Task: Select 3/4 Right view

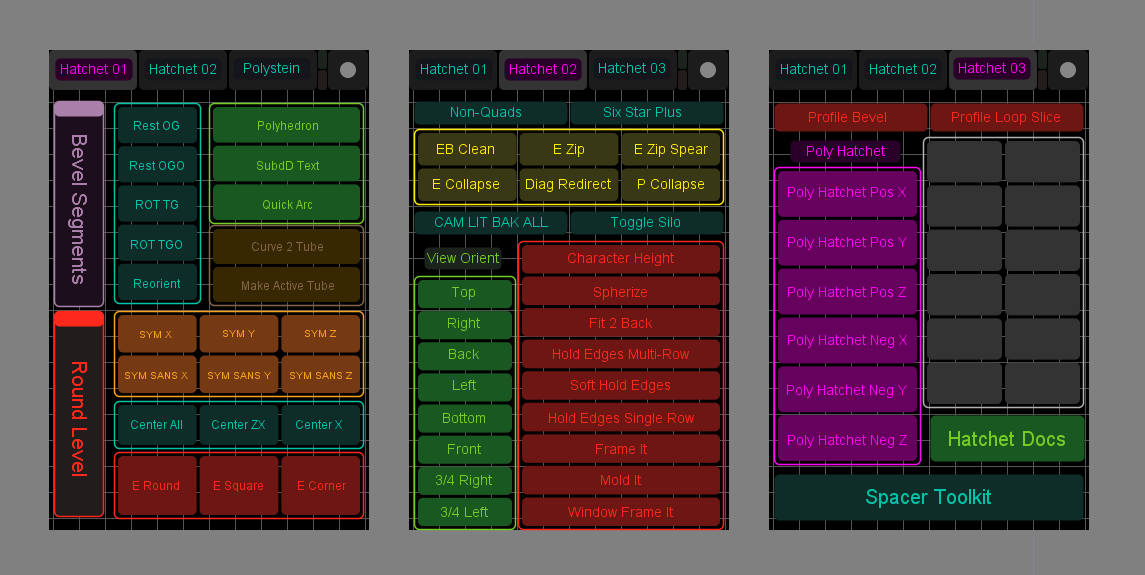Action: (x=464, y=481)
